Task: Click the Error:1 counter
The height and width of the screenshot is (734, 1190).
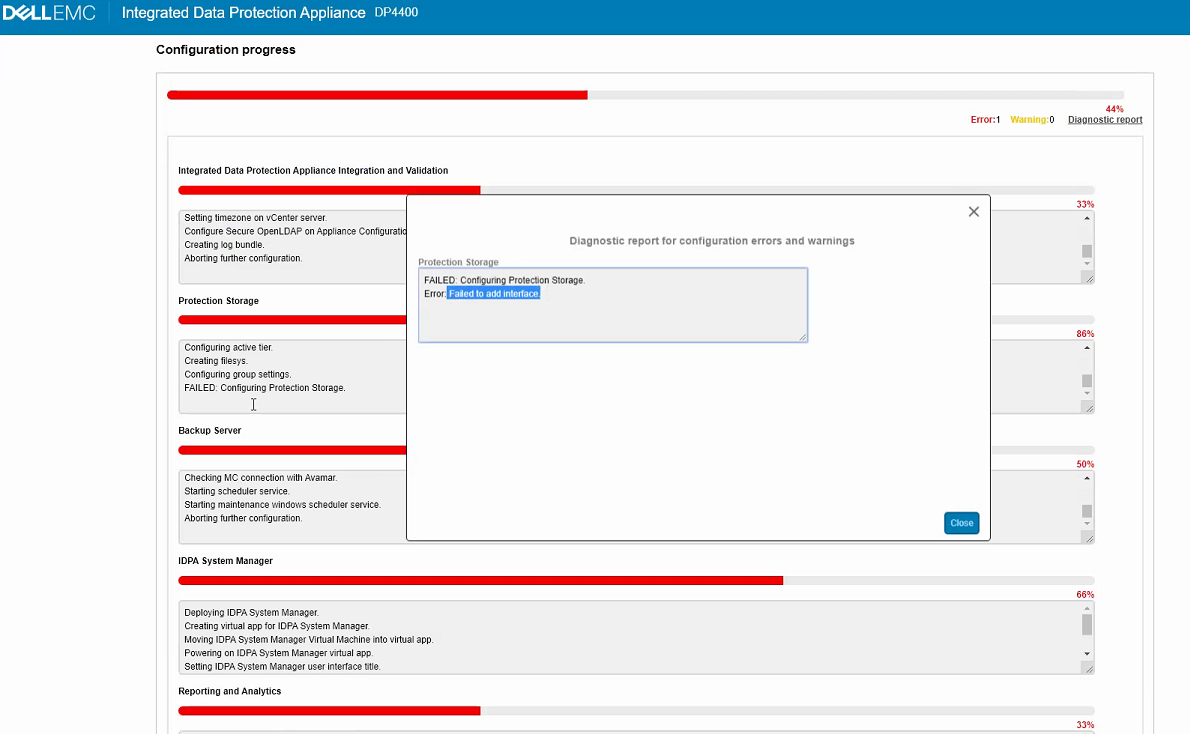Action: (x=985, y=120)
